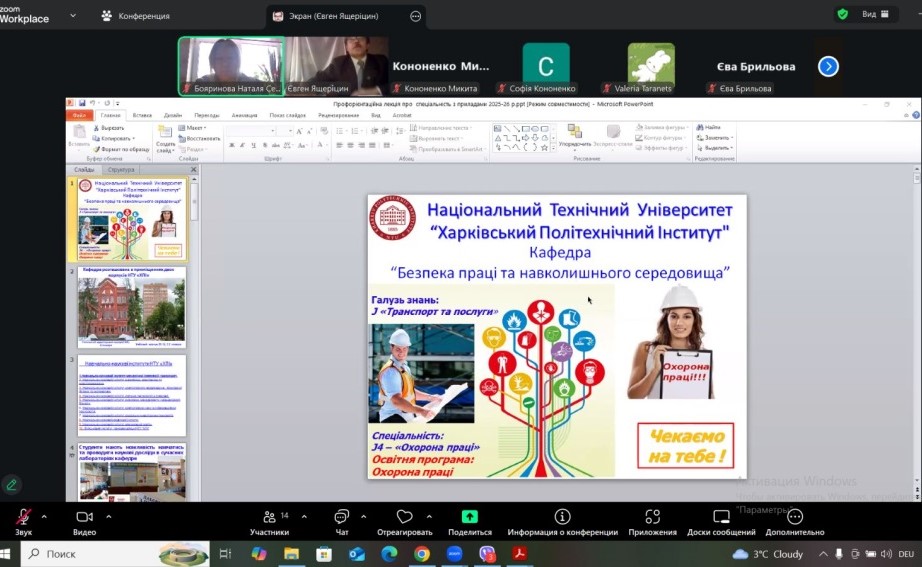Expand the chevron next to Участники
This screenshot has width=922, height=567.
coord(304,516)
